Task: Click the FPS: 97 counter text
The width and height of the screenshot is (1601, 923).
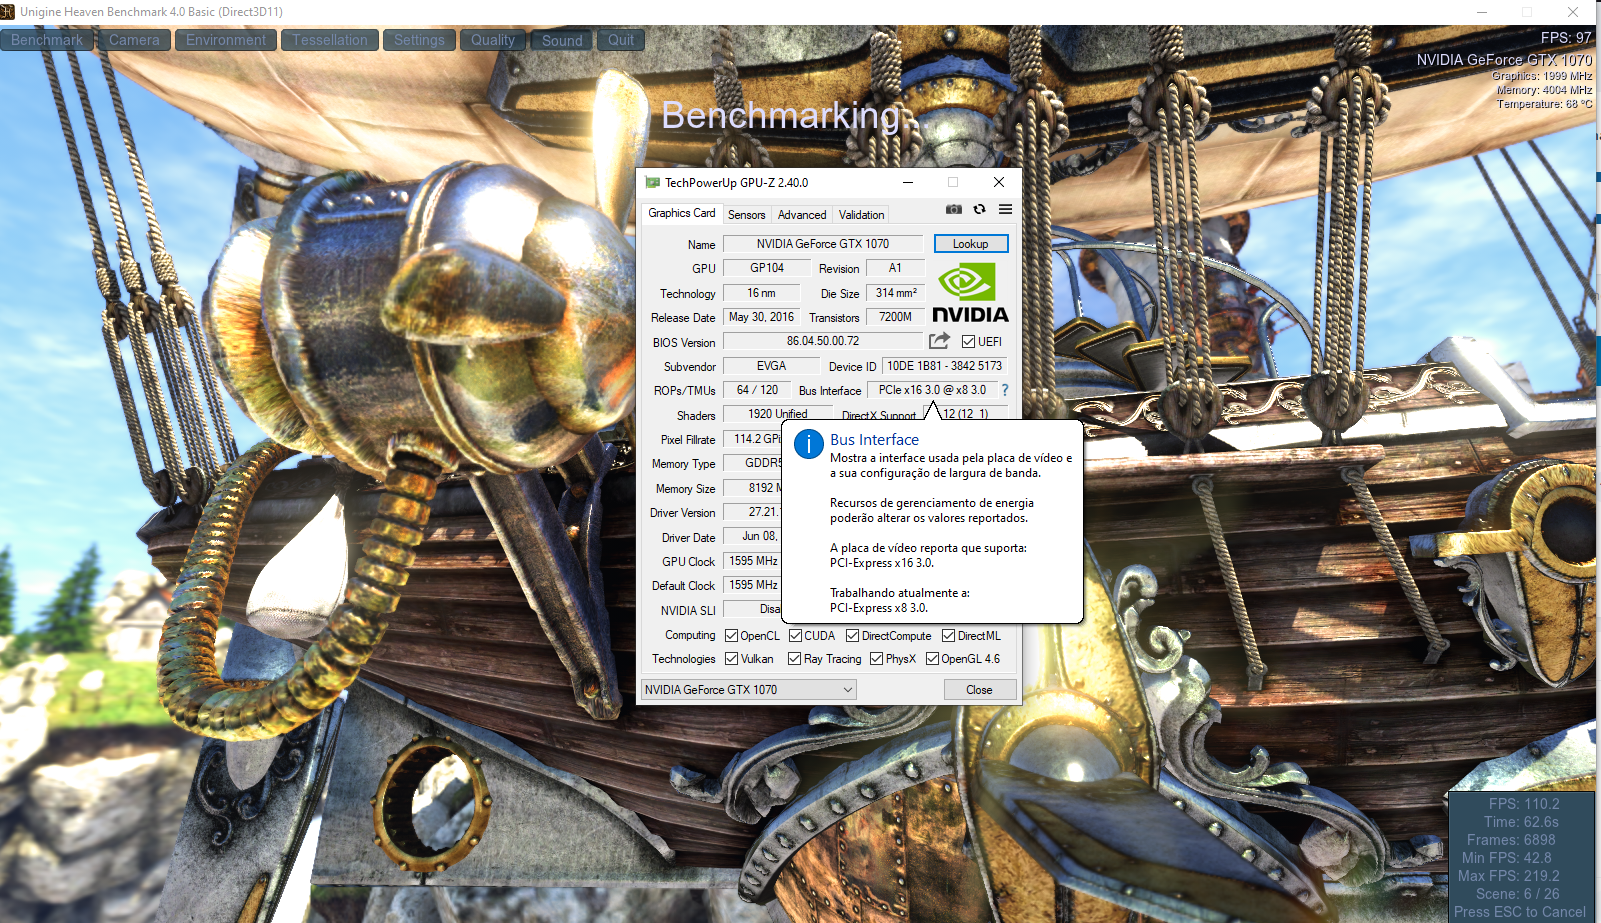Action: tap(1565, 38)
